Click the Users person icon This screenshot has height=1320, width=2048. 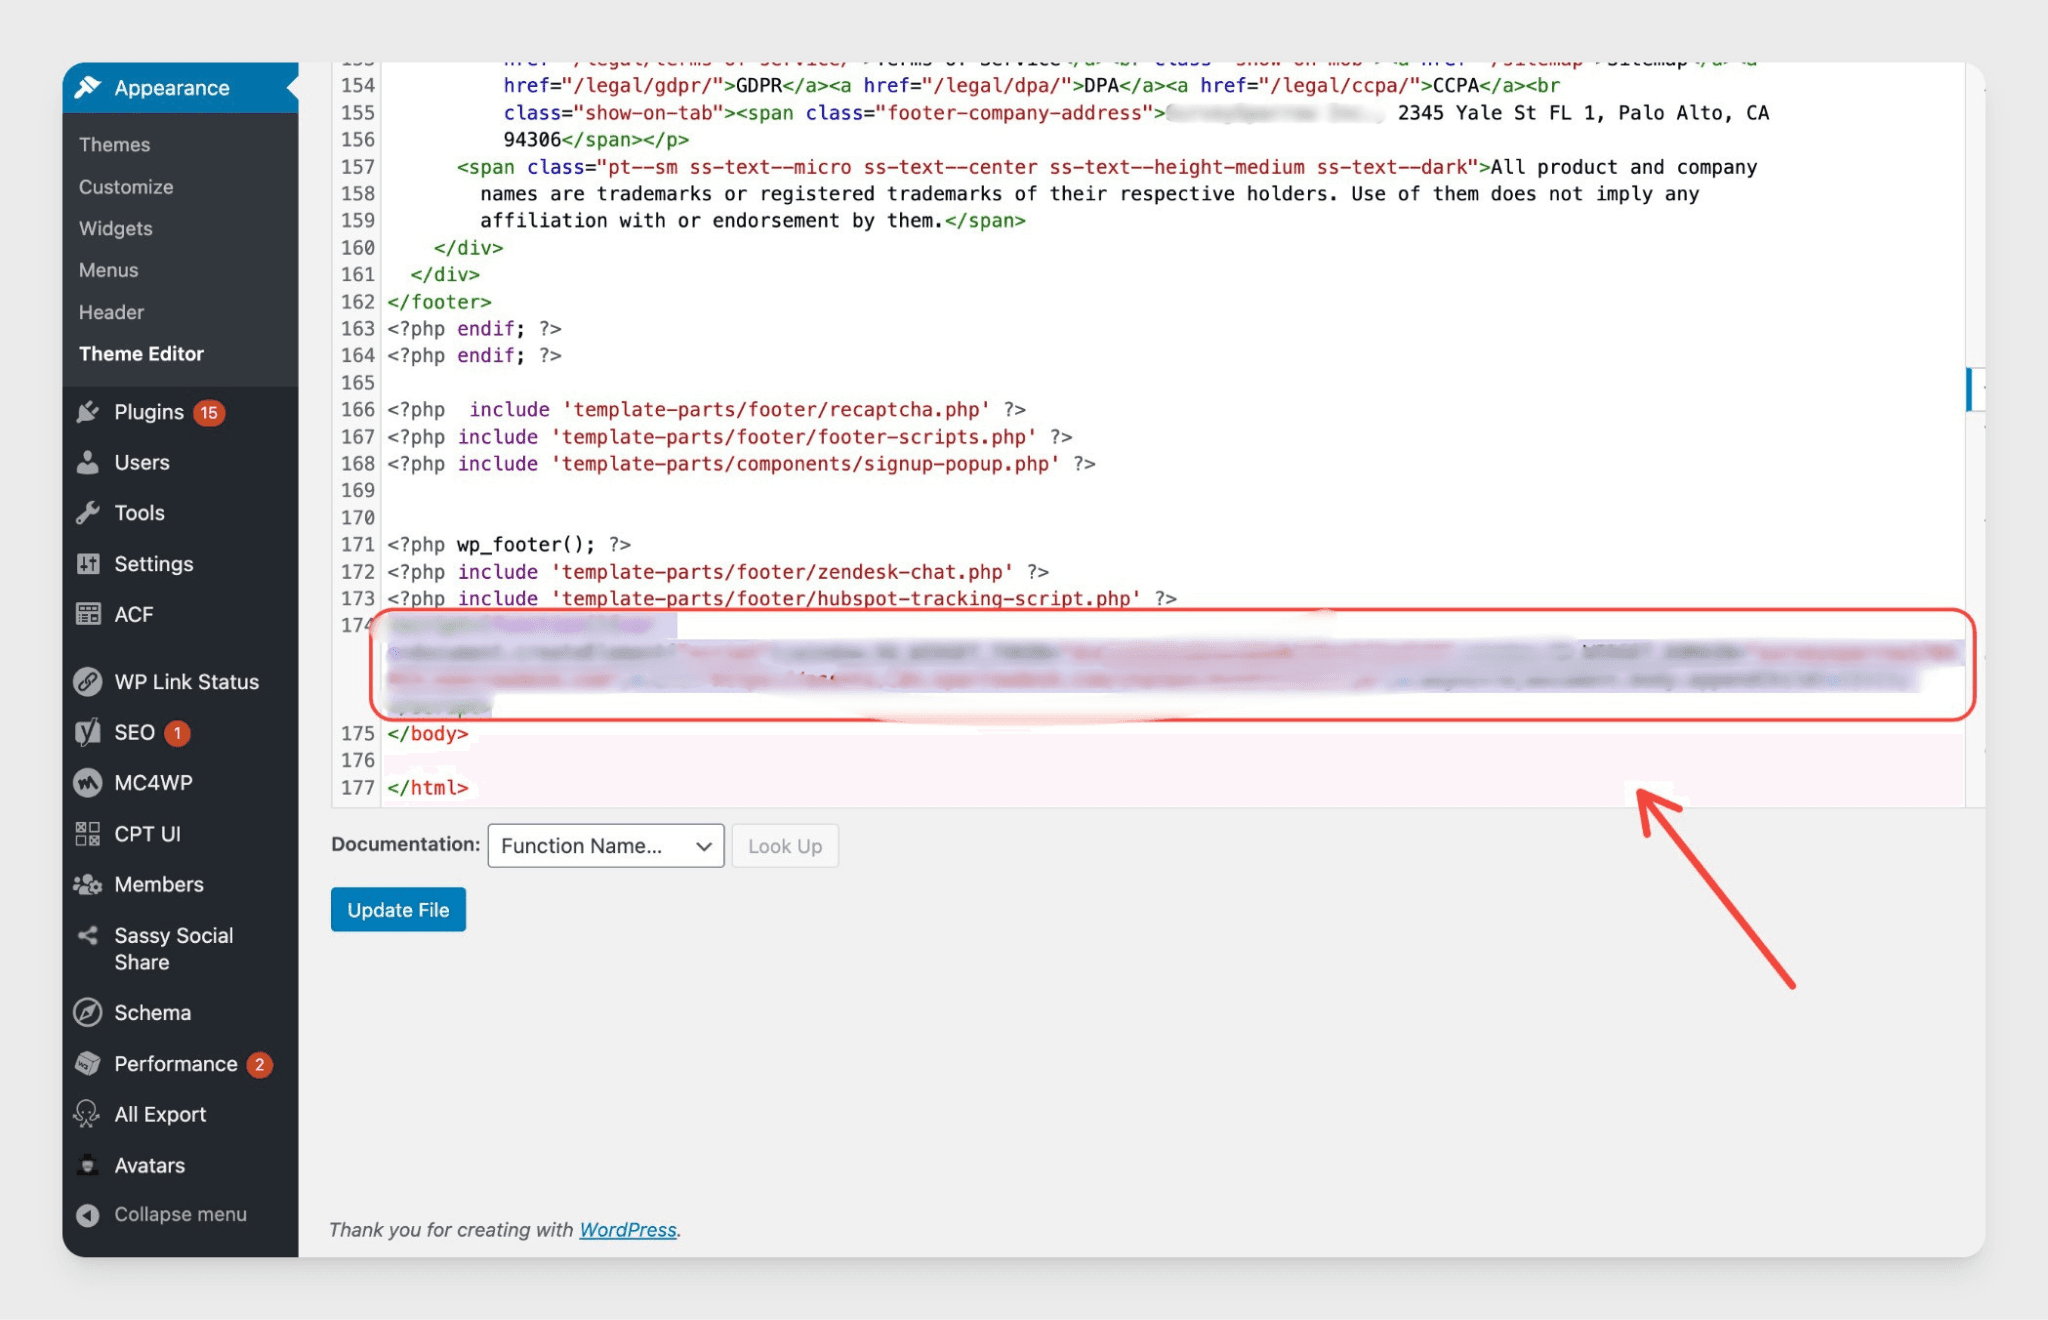(88, 462)
